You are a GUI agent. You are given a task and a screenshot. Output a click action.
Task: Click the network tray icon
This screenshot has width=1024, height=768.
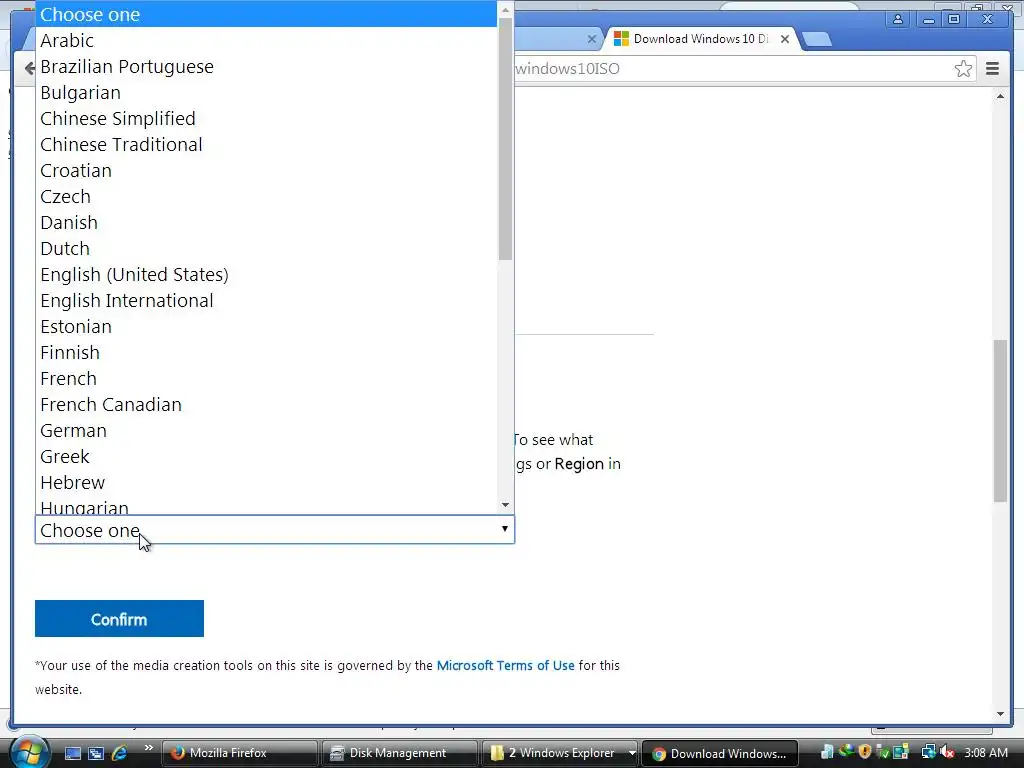click(x=928, y=752)
